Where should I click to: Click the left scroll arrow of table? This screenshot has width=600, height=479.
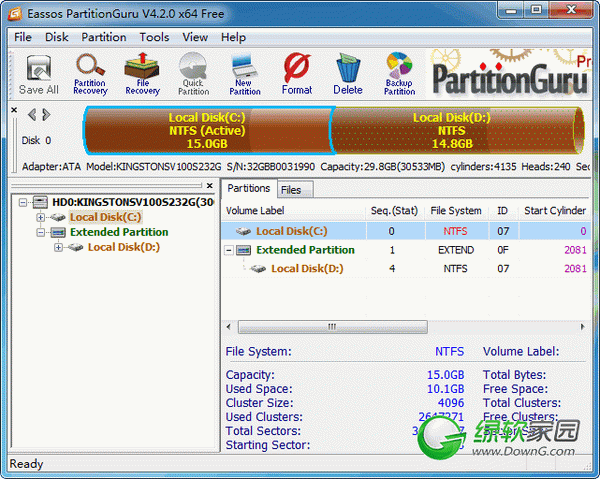click(x=228, y=327)
